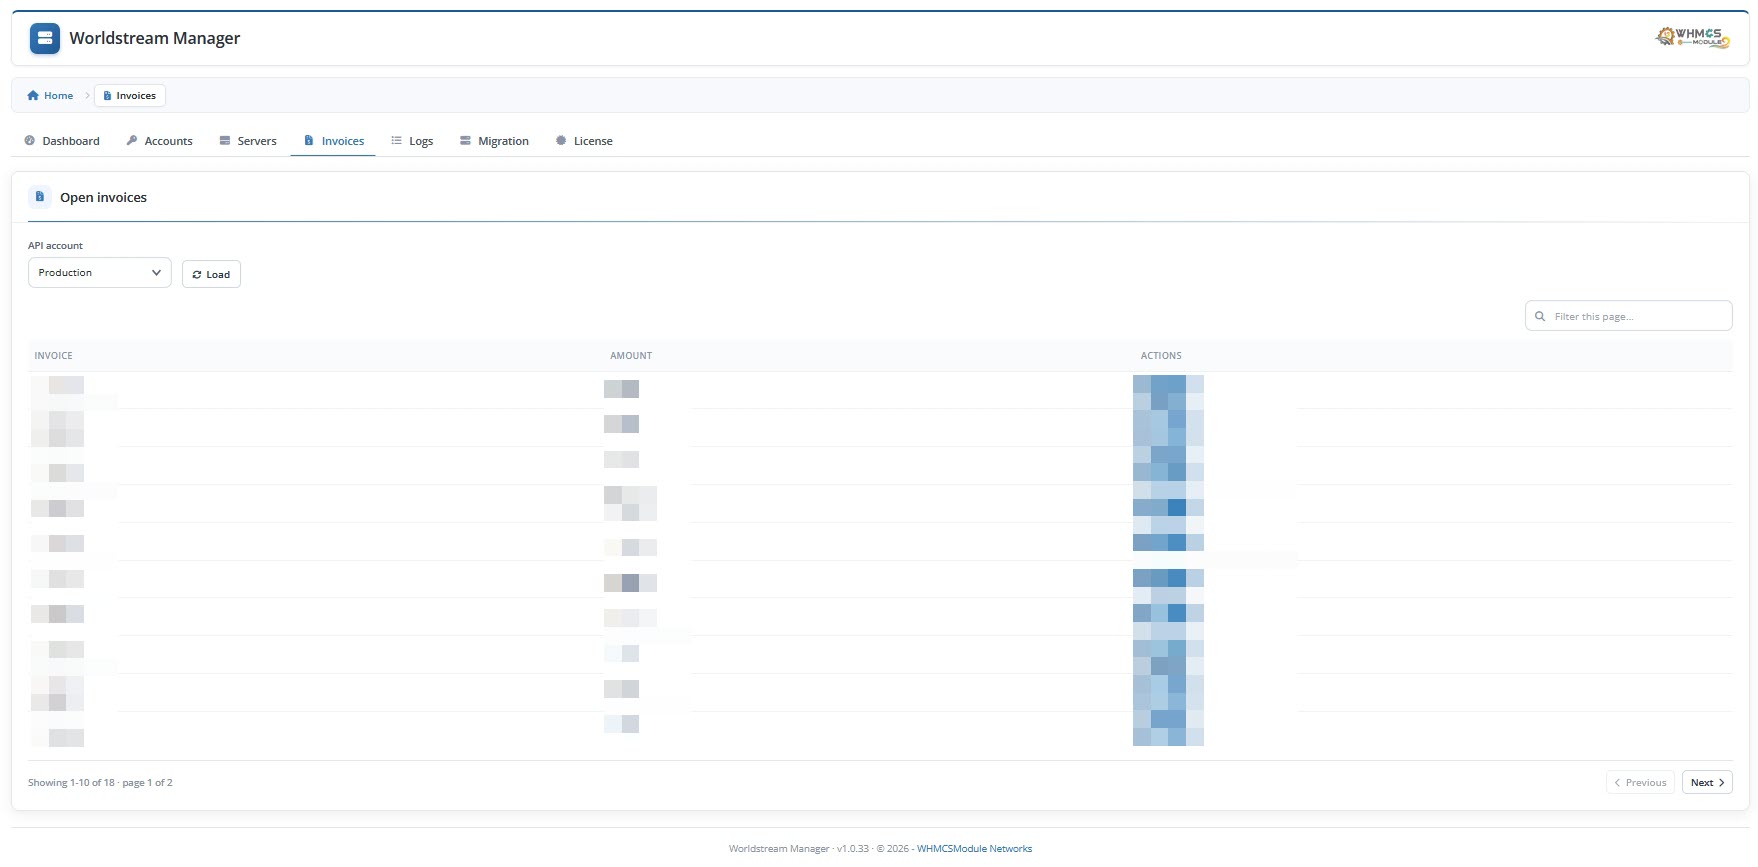
Task: Click the disabled Previous page button
Action: coord(1640,783)
